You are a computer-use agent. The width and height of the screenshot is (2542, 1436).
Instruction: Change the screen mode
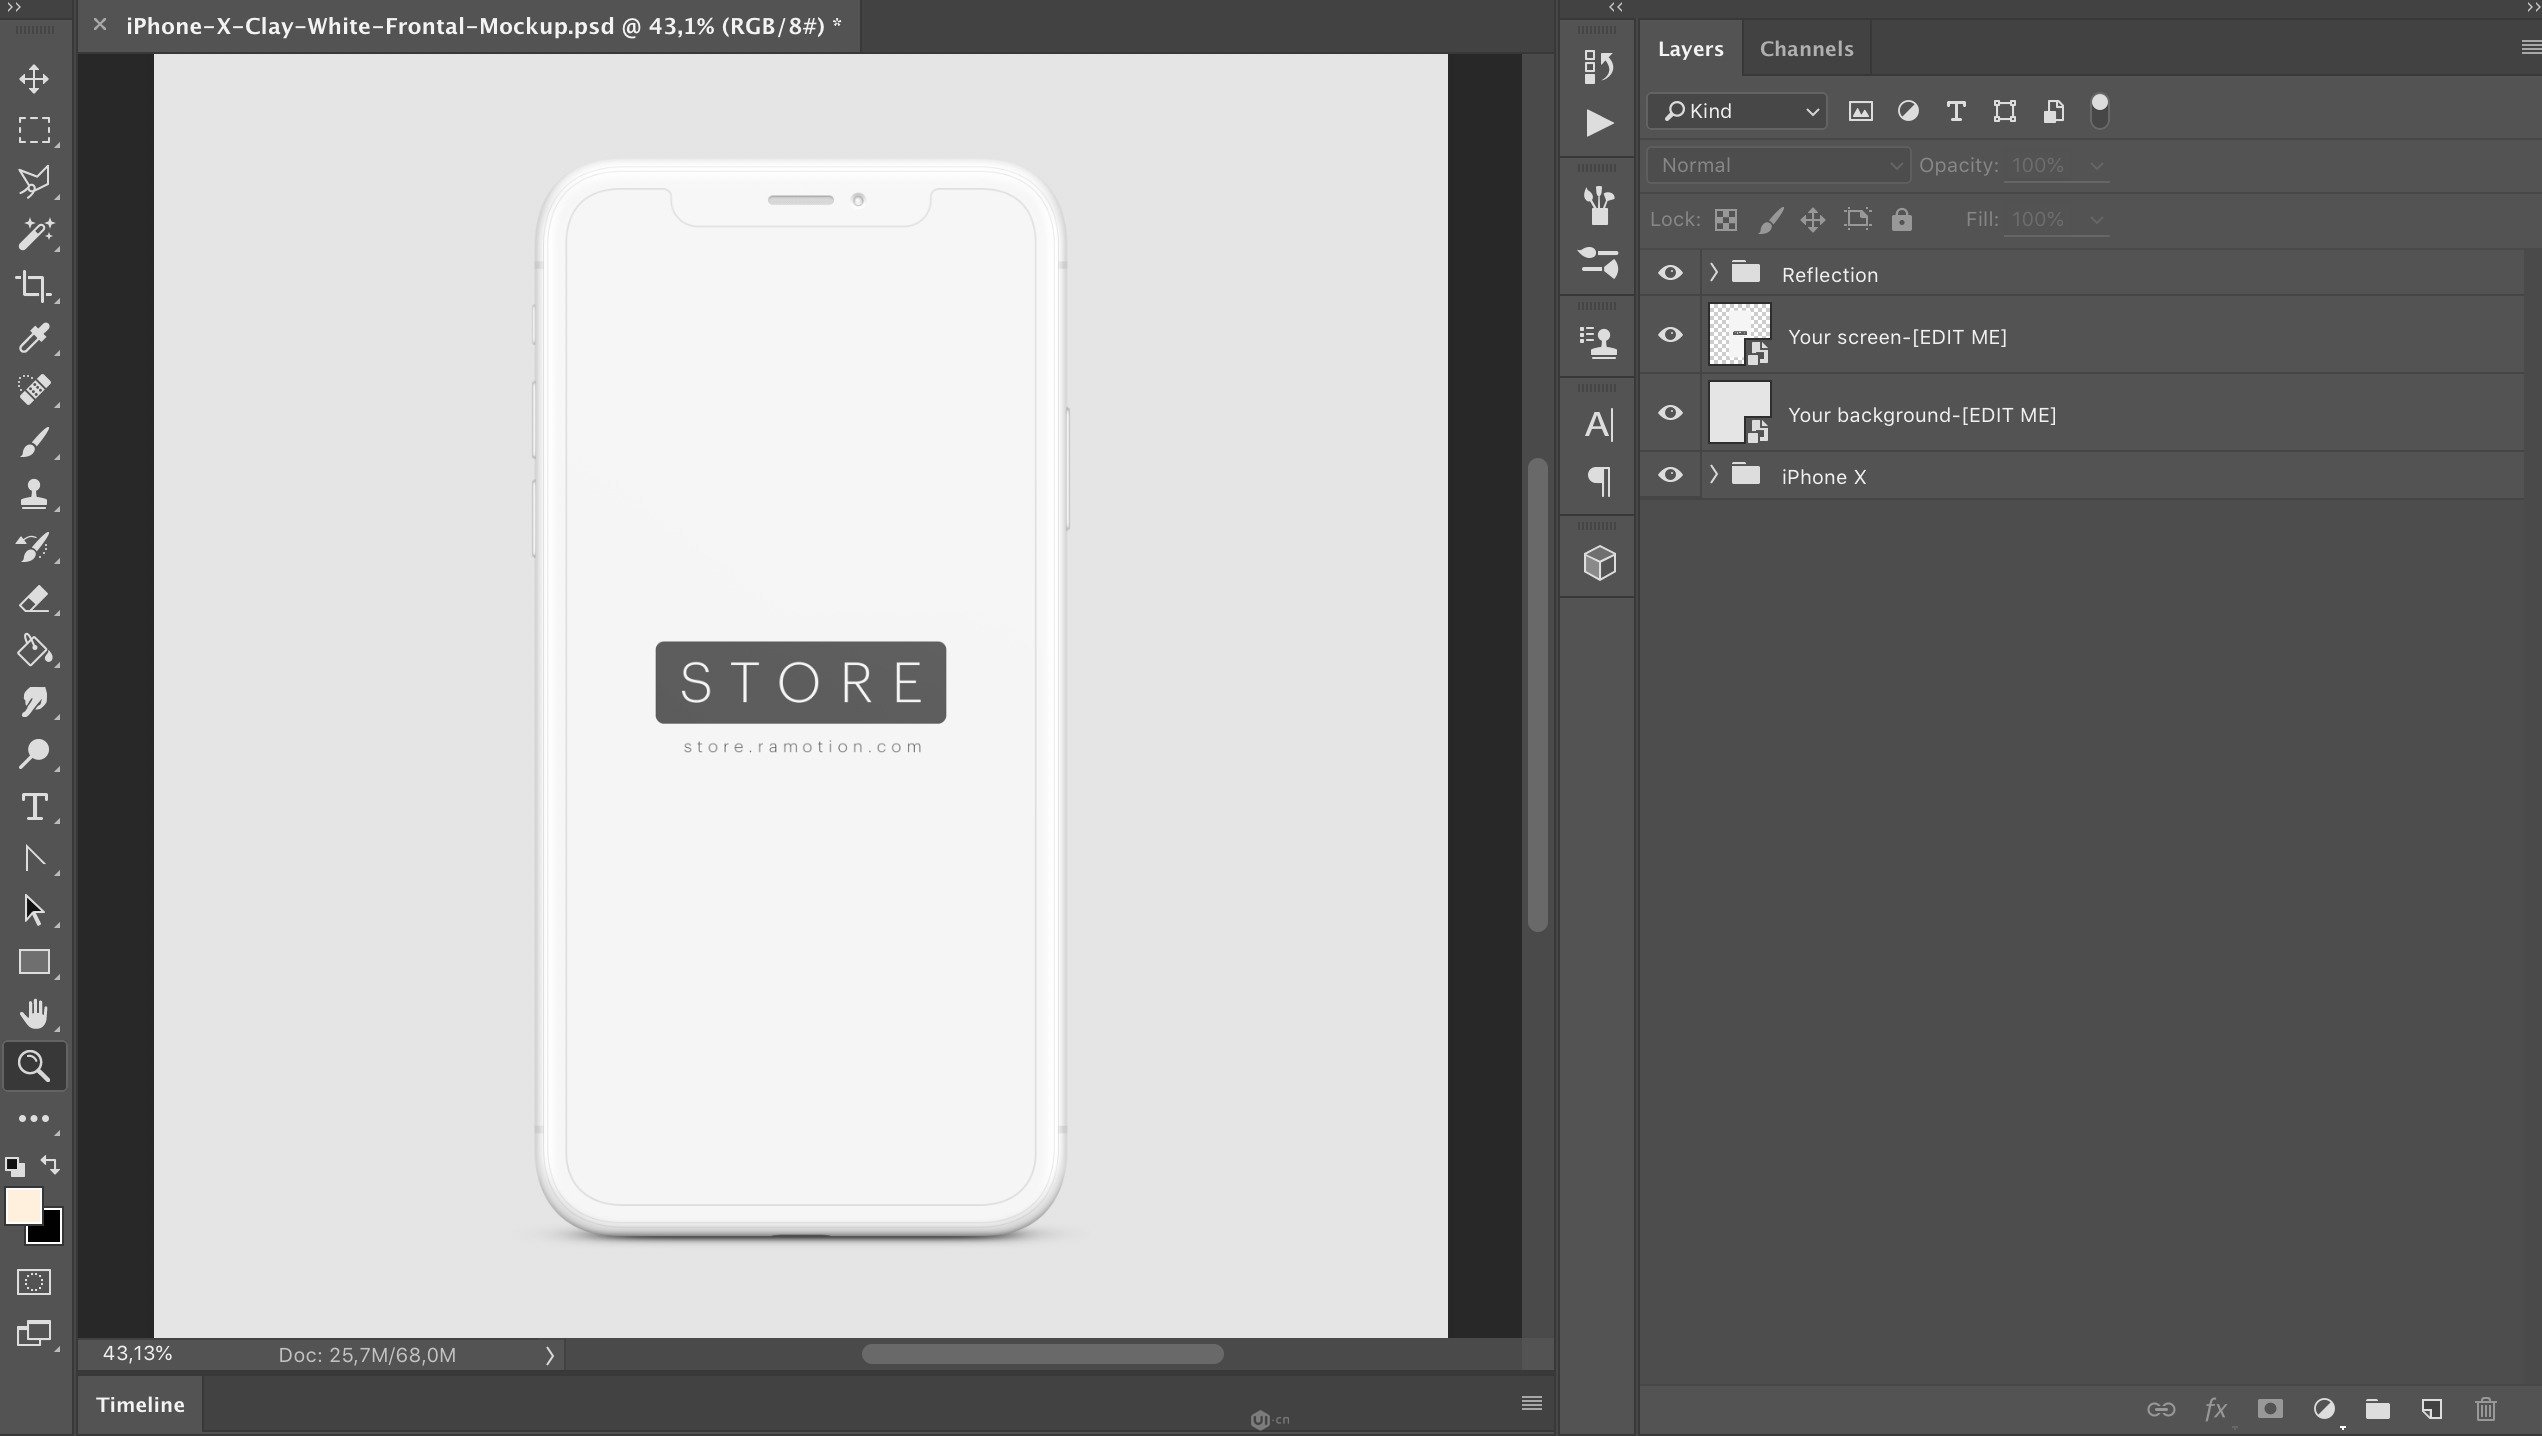click(x=34, y=1333)
